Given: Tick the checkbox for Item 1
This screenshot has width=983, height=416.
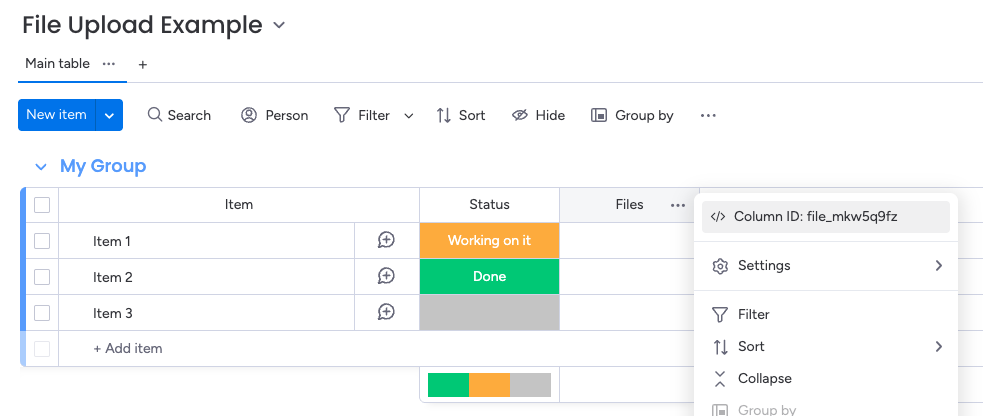Looking at the screenshot, I should click(42, 241).
